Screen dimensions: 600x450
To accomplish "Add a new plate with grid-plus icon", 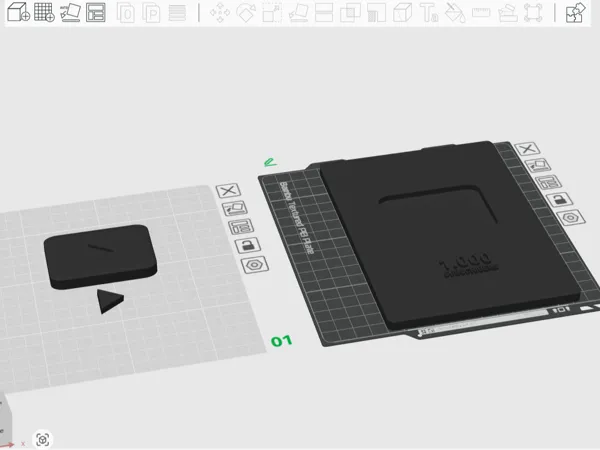I will pos(44,12).
